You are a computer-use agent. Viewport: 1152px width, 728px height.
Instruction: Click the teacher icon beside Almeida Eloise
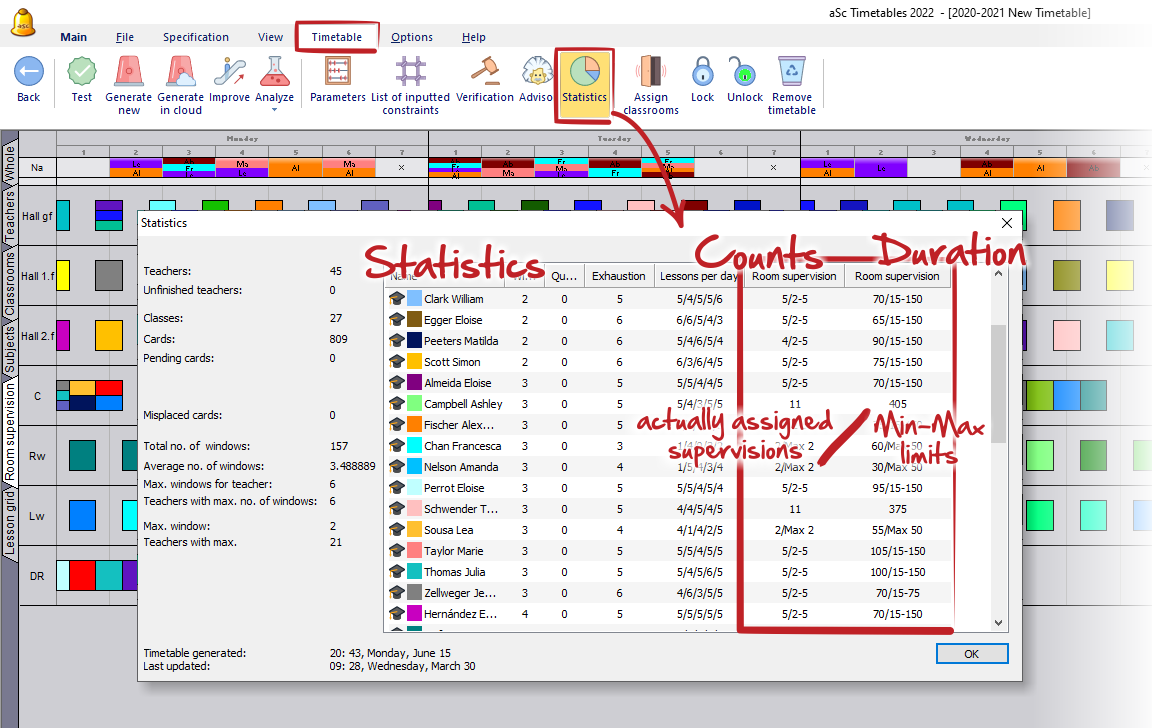pos(397,382)
